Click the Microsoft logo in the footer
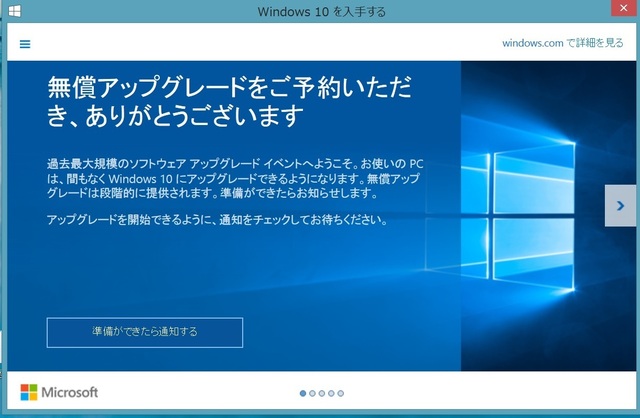The width and height of the screenshot is (640, 418). [x=59, y=392]
